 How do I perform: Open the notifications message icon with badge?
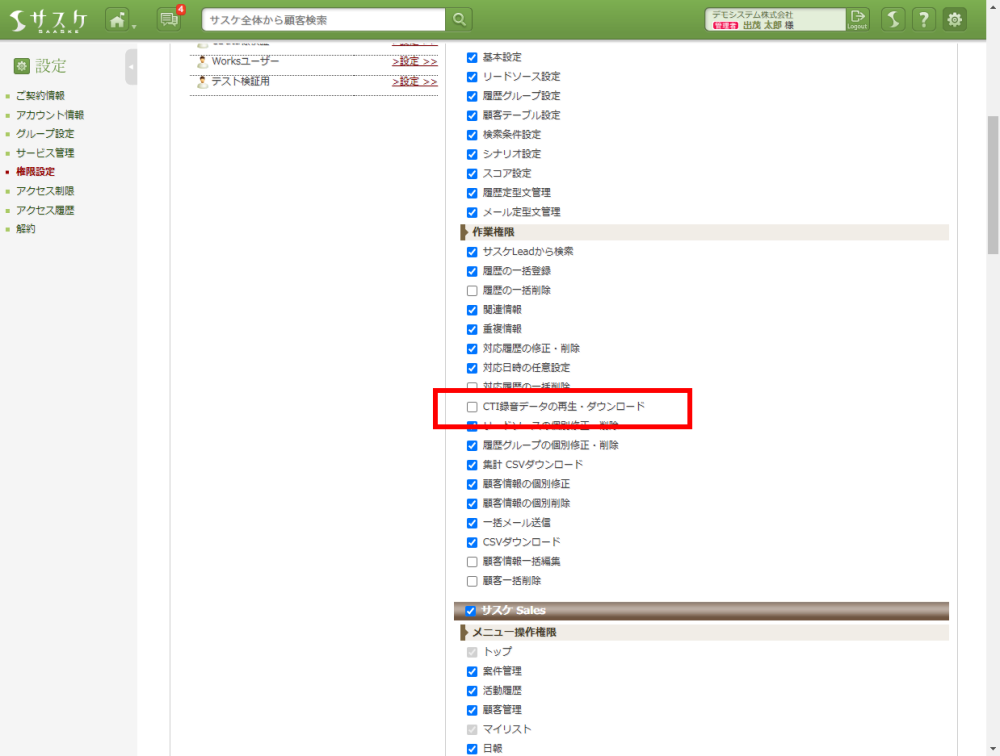pyautogui.click(x=169, y=20)
